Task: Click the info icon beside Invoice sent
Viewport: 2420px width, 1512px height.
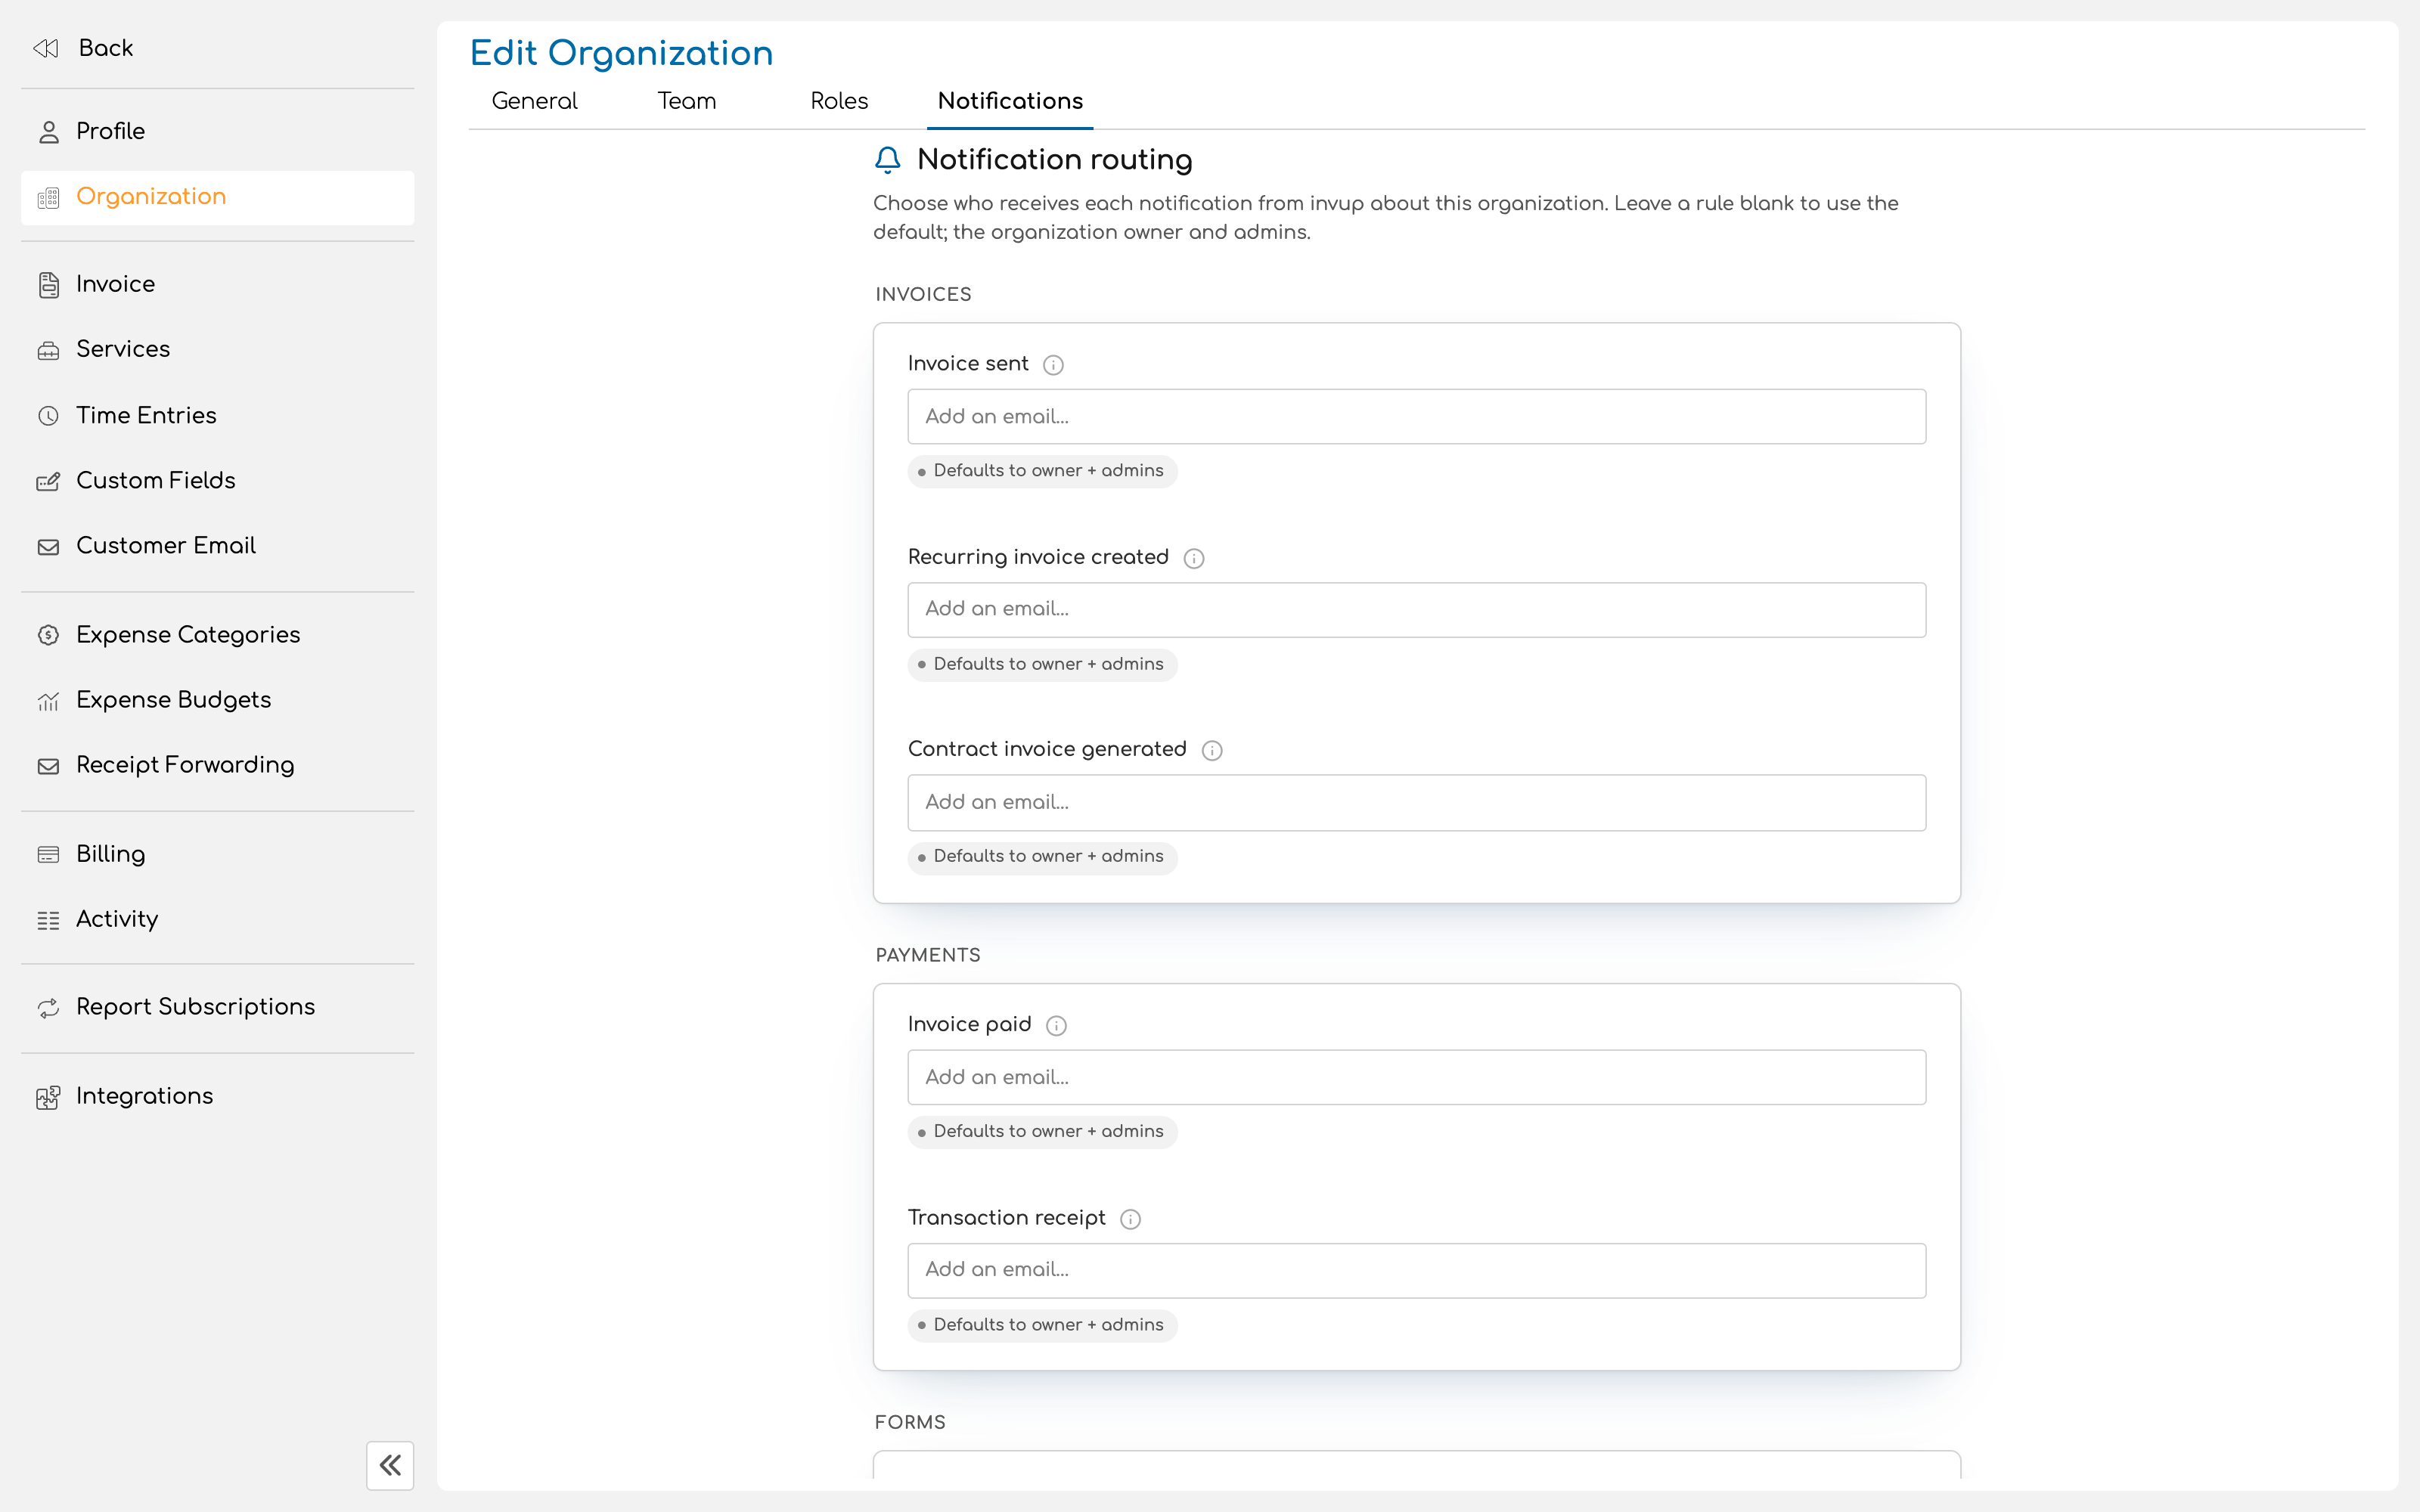Action: 1053,365
